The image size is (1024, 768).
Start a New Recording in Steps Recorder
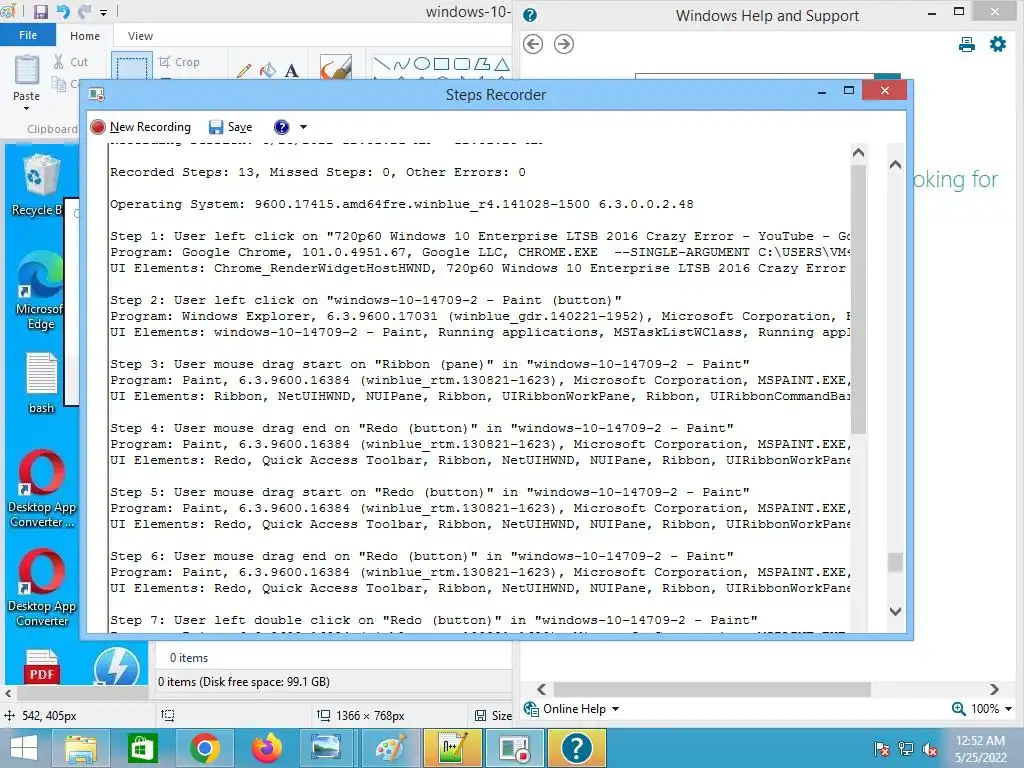tap(141, 127)
